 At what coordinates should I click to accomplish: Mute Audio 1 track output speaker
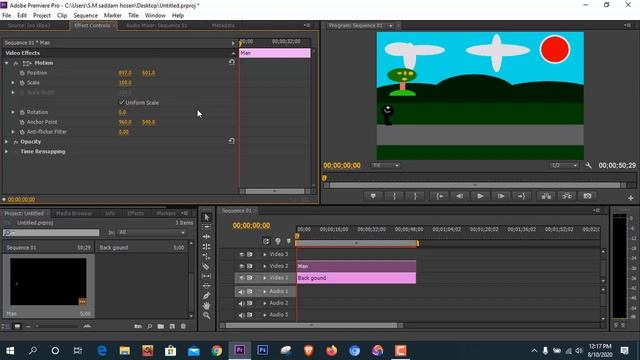coord(241,291)
